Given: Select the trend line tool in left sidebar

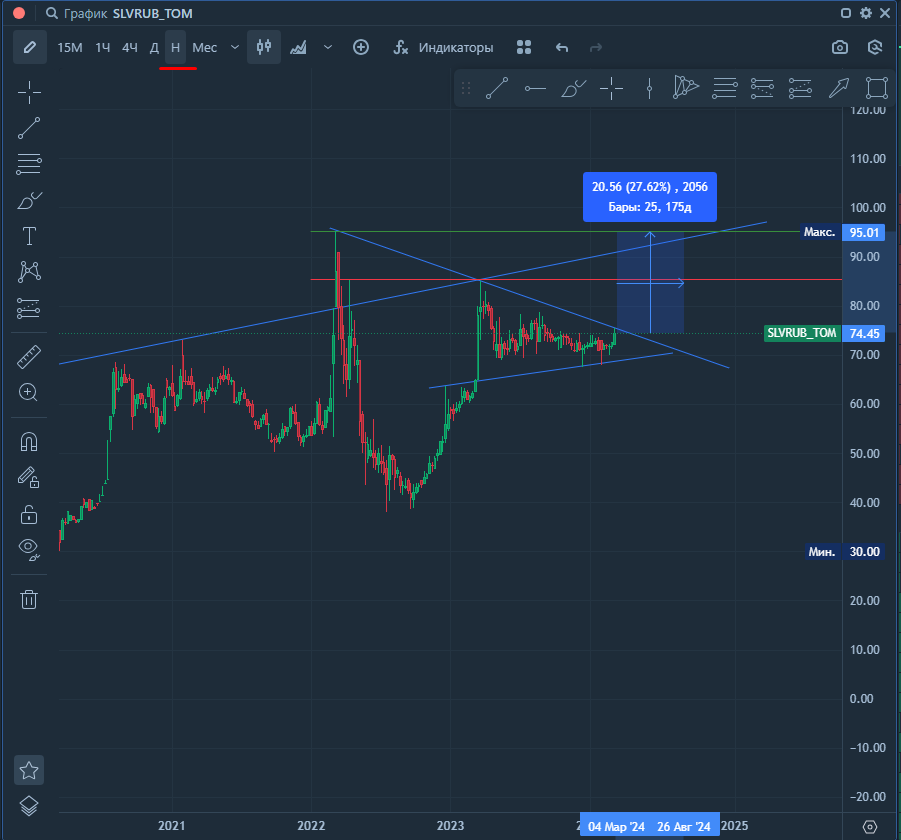Looking at the screenshot, I should [x=29, y=128].
